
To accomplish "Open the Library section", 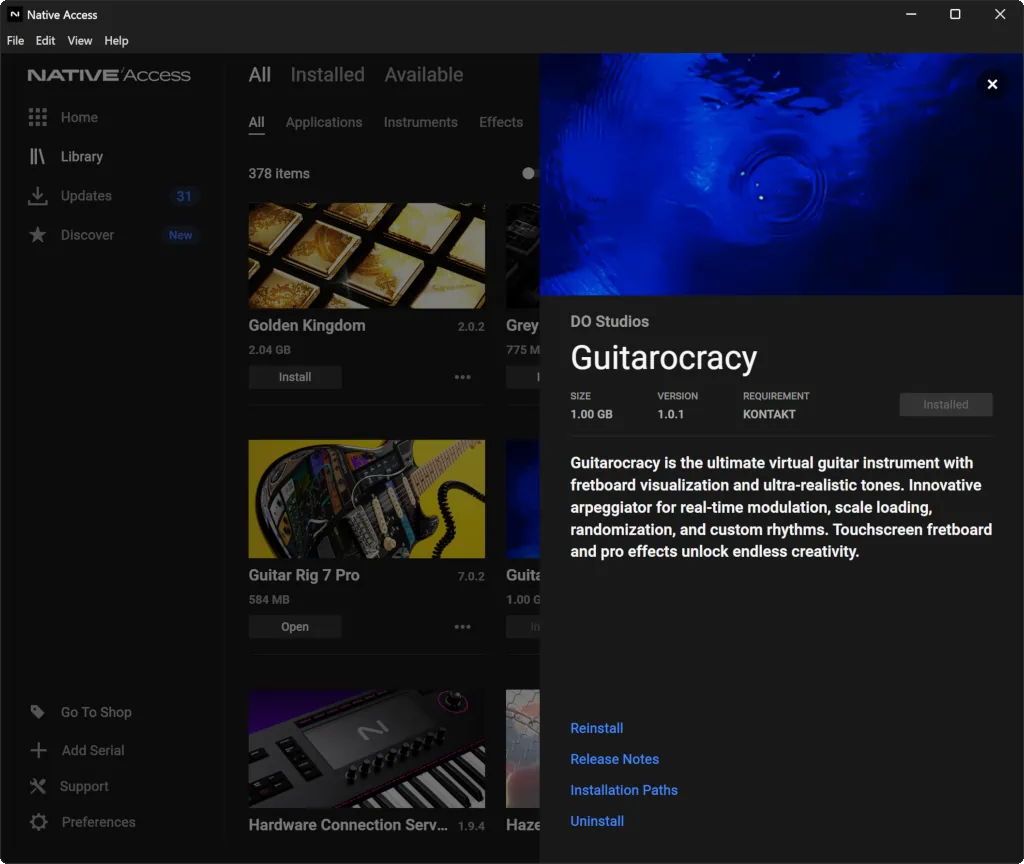I will click(x=82, y=157).
